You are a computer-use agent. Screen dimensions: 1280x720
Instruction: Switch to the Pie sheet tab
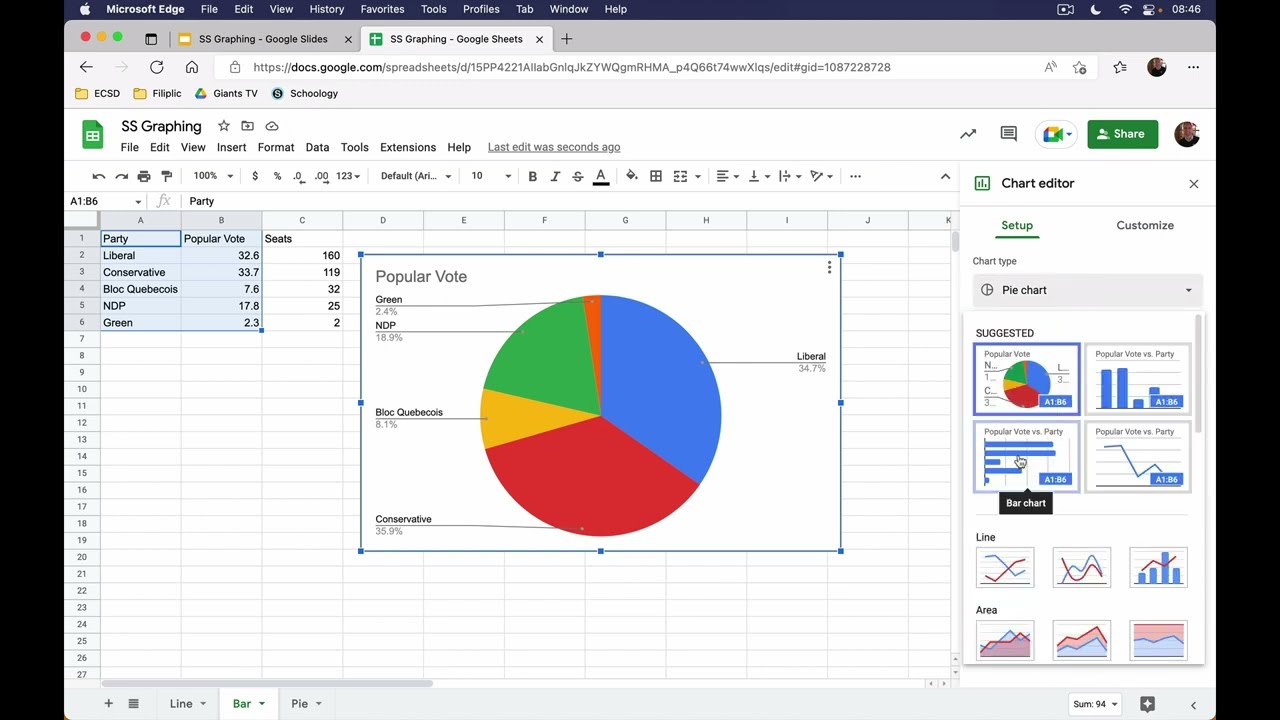pyautogui.click(x=299, y=704)
